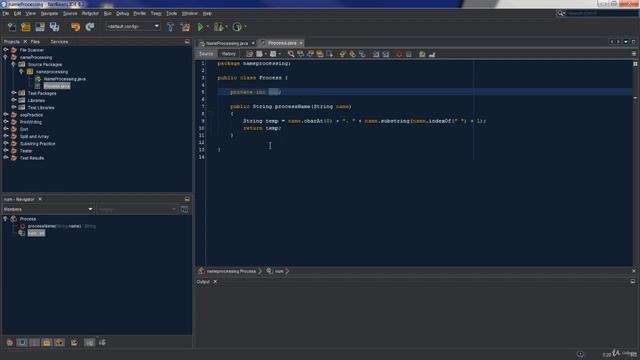Select NameProcessing.java in project tree
This screenshot has width=640, height=360.
tap(64, 79)
